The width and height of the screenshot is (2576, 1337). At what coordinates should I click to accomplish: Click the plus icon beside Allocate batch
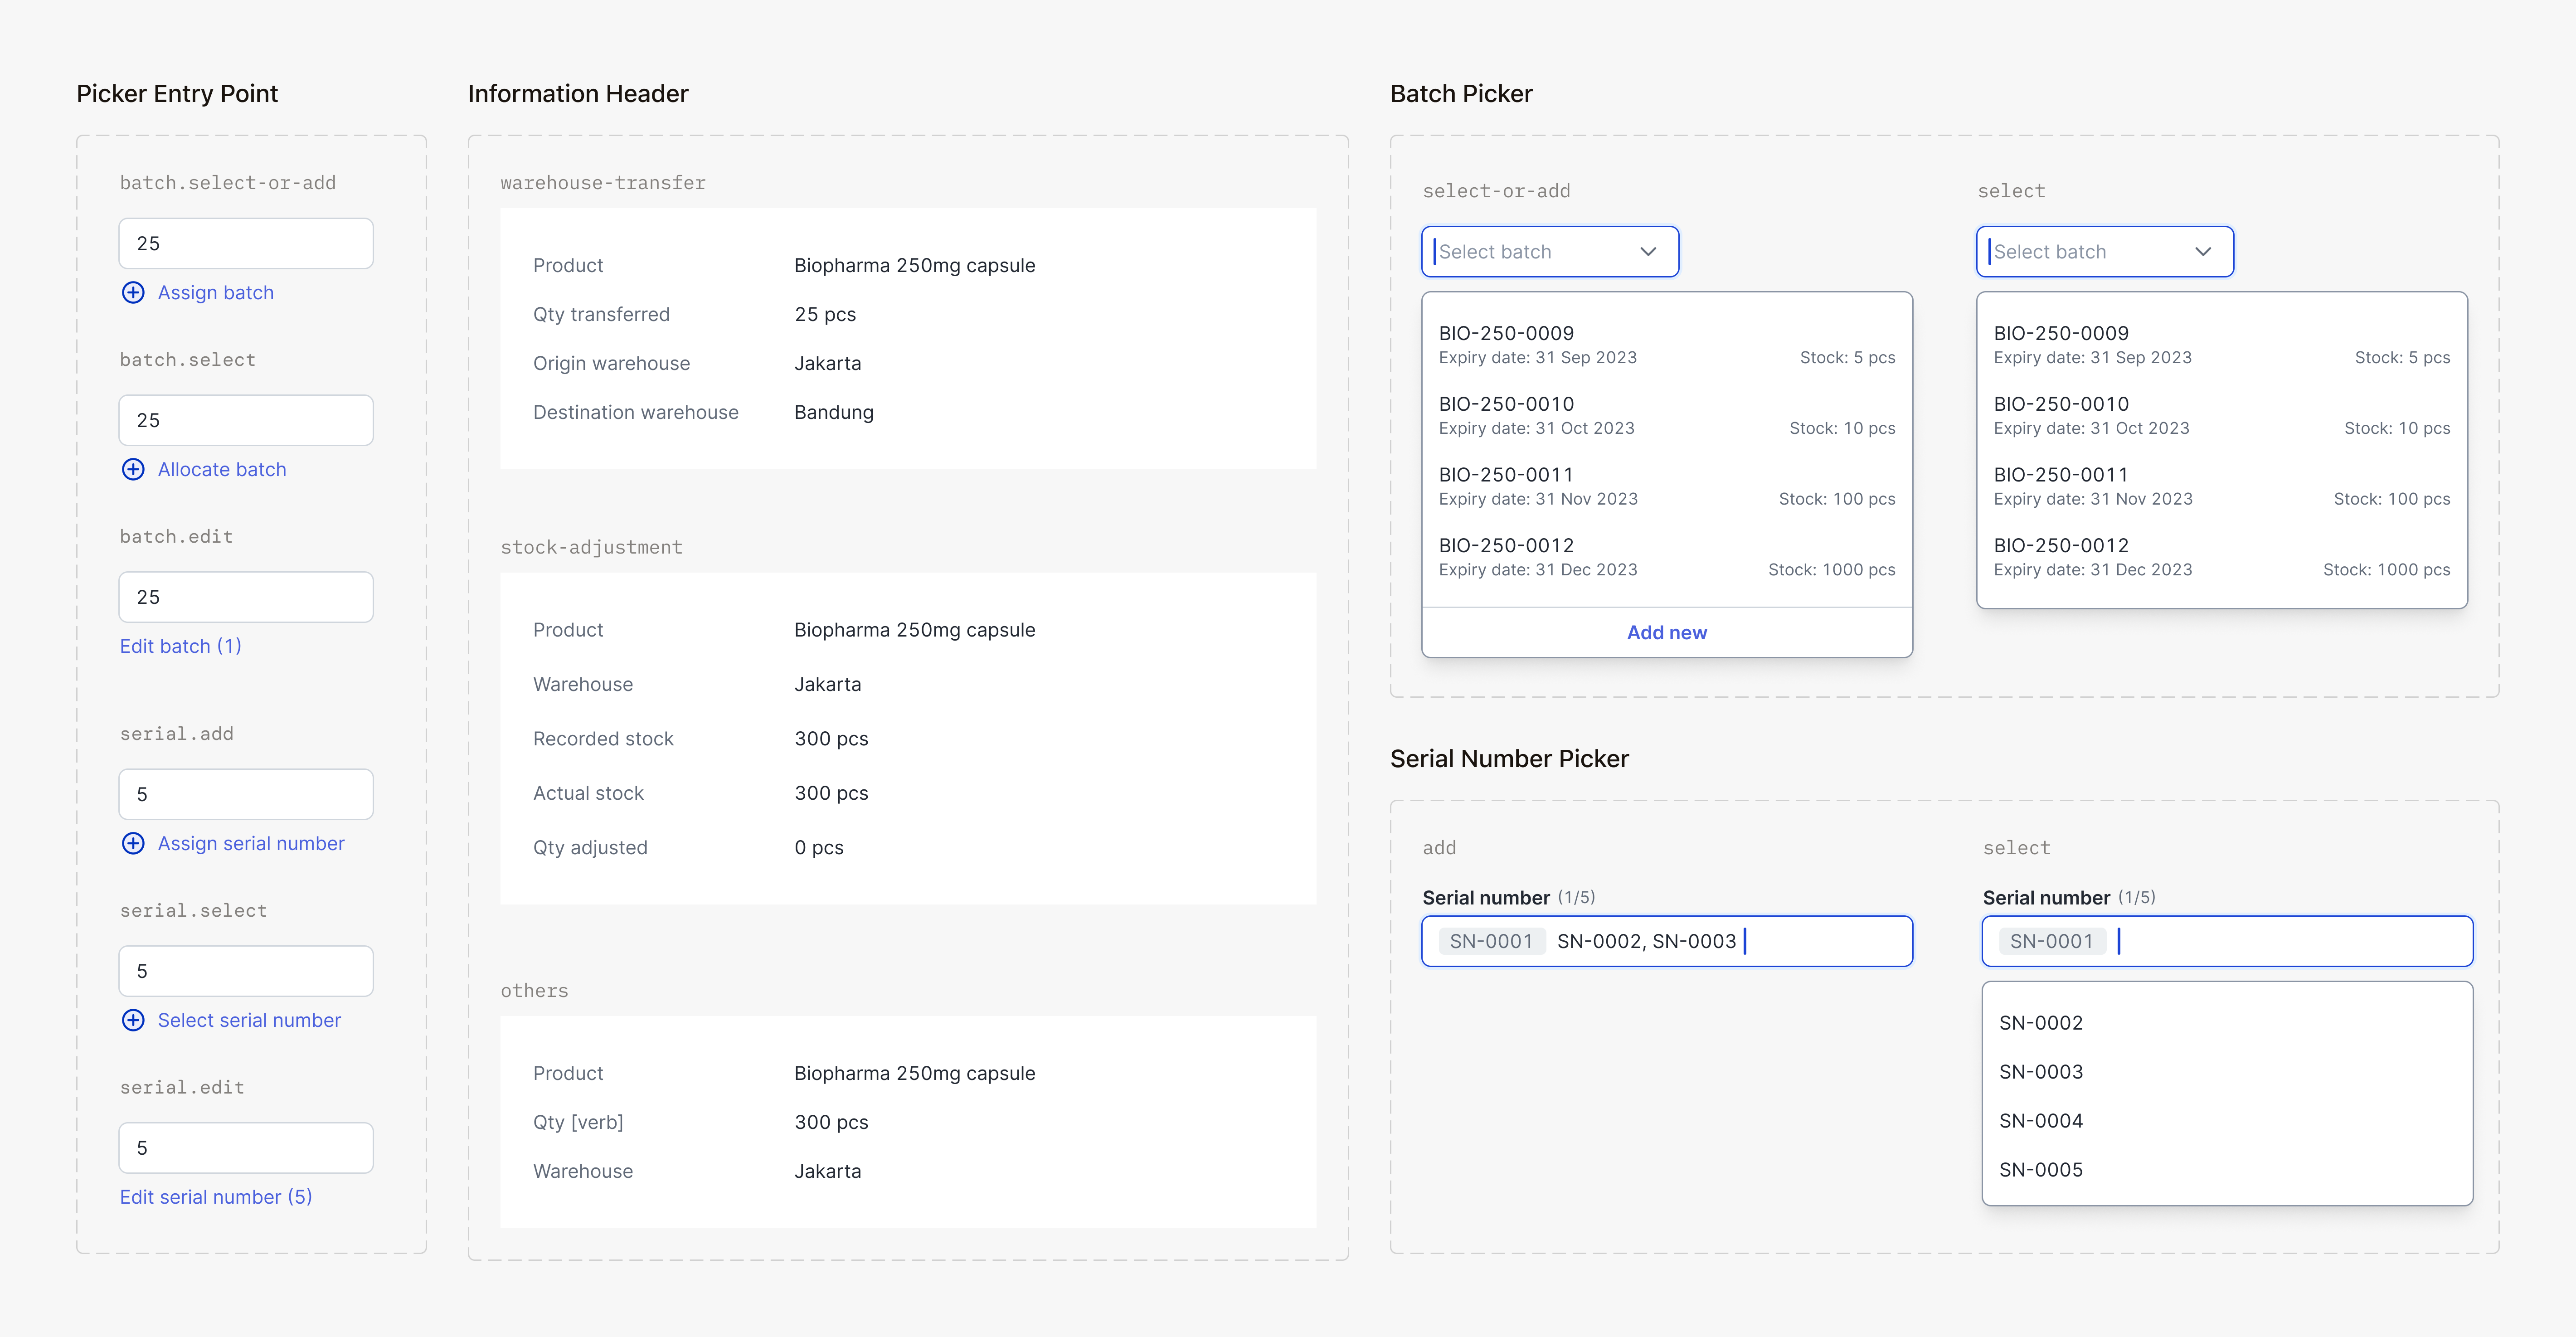pos(133,469)
